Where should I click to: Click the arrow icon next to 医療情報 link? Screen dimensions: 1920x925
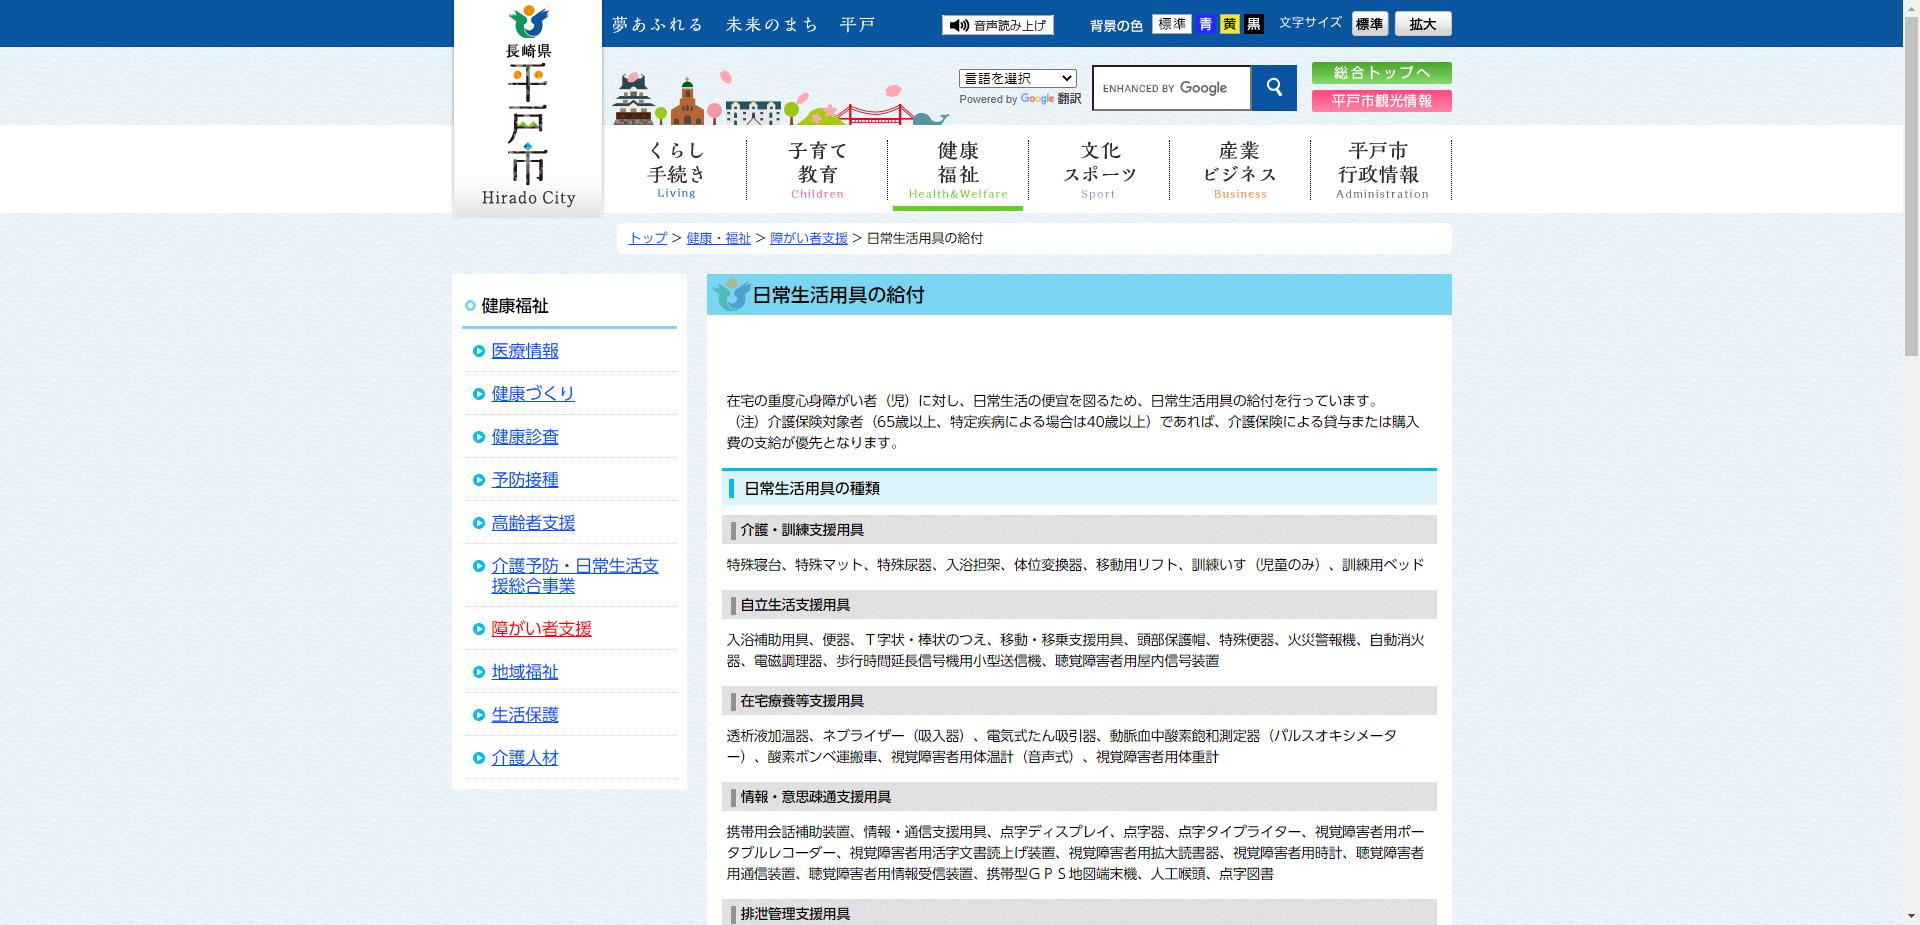coord(478,351)
